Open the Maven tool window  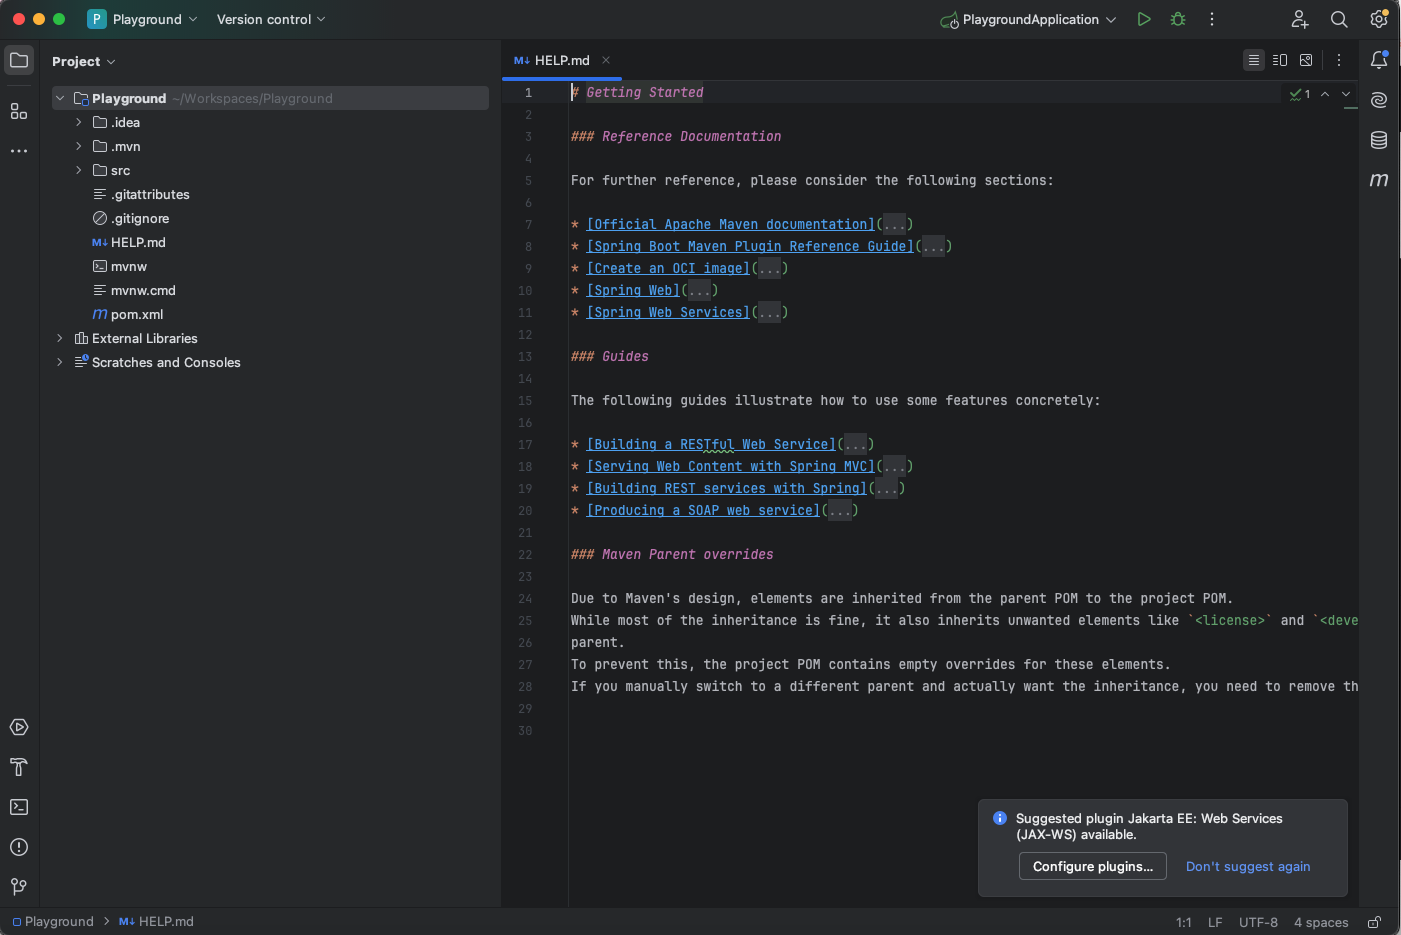tap(1379, 180)
